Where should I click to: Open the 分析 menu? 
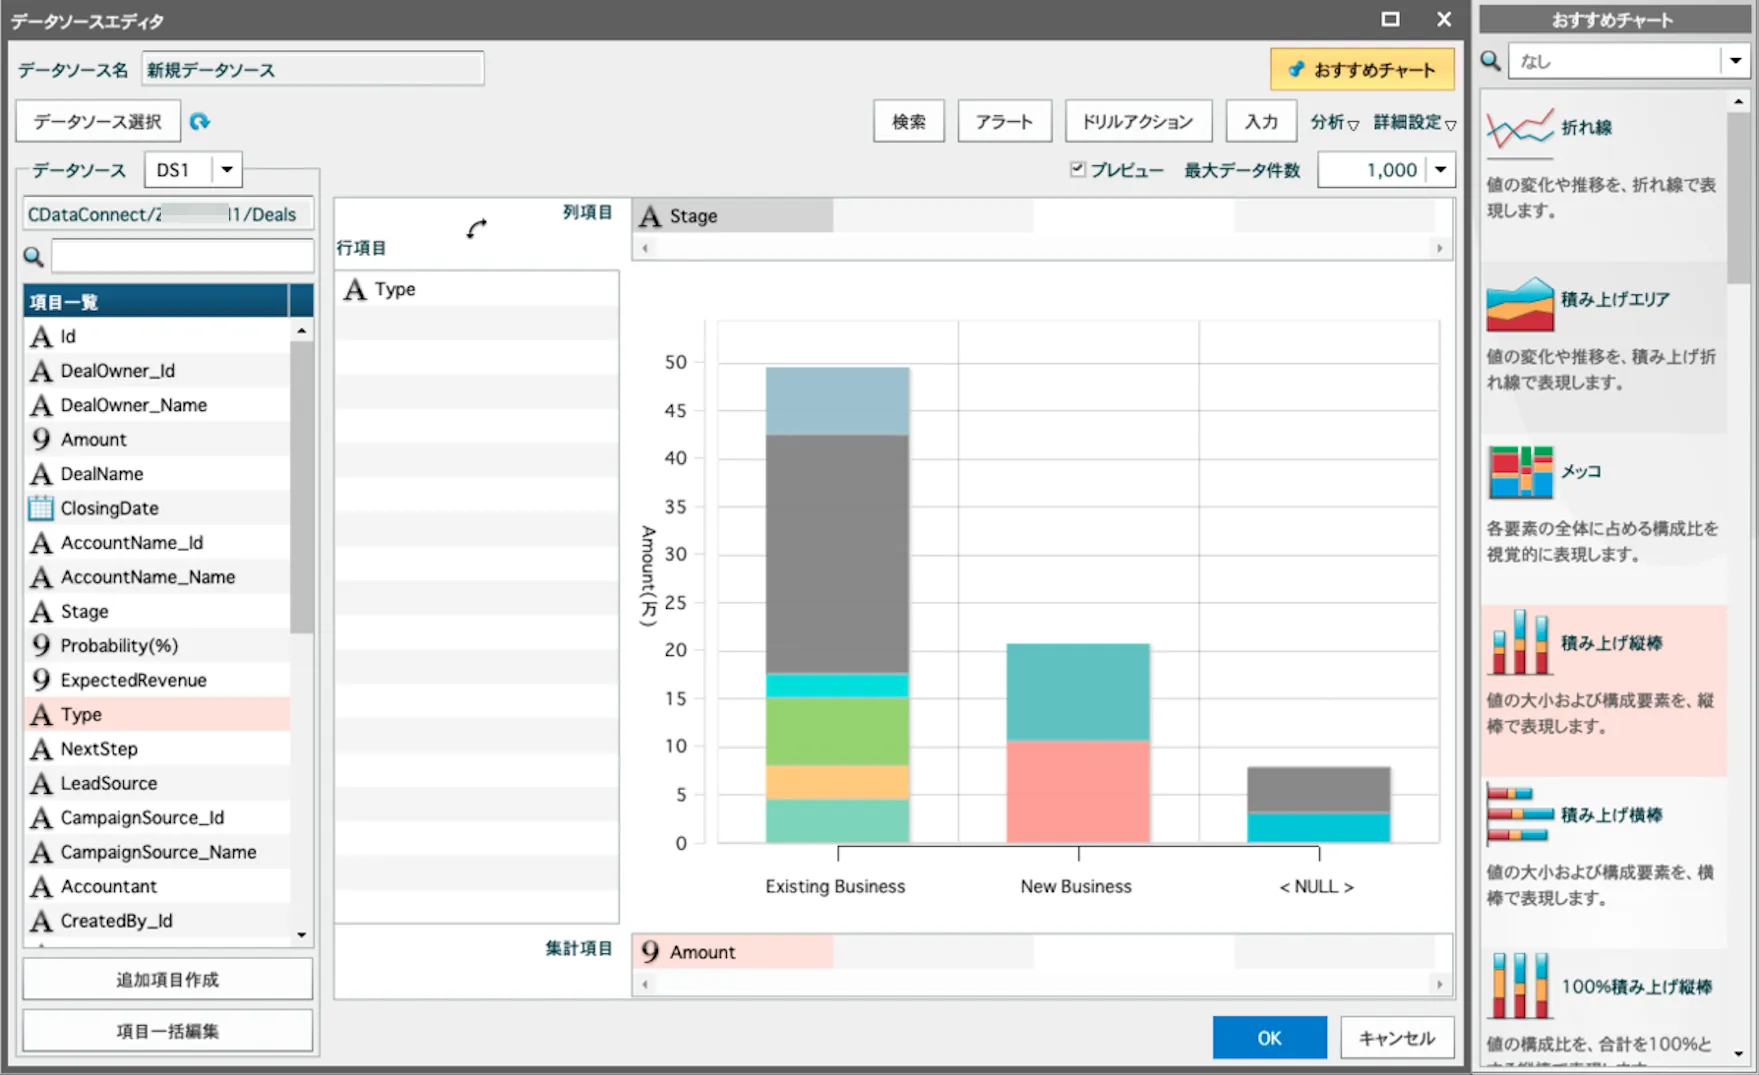(x=1334, y=122)
